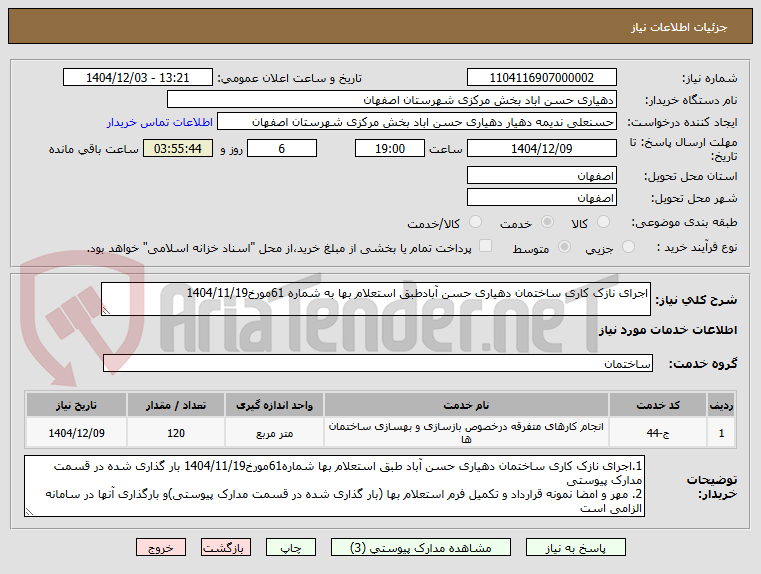Click the unit cell متر مربع
The height and width of the screenshot is (574, 761).
tap(274, 433)
